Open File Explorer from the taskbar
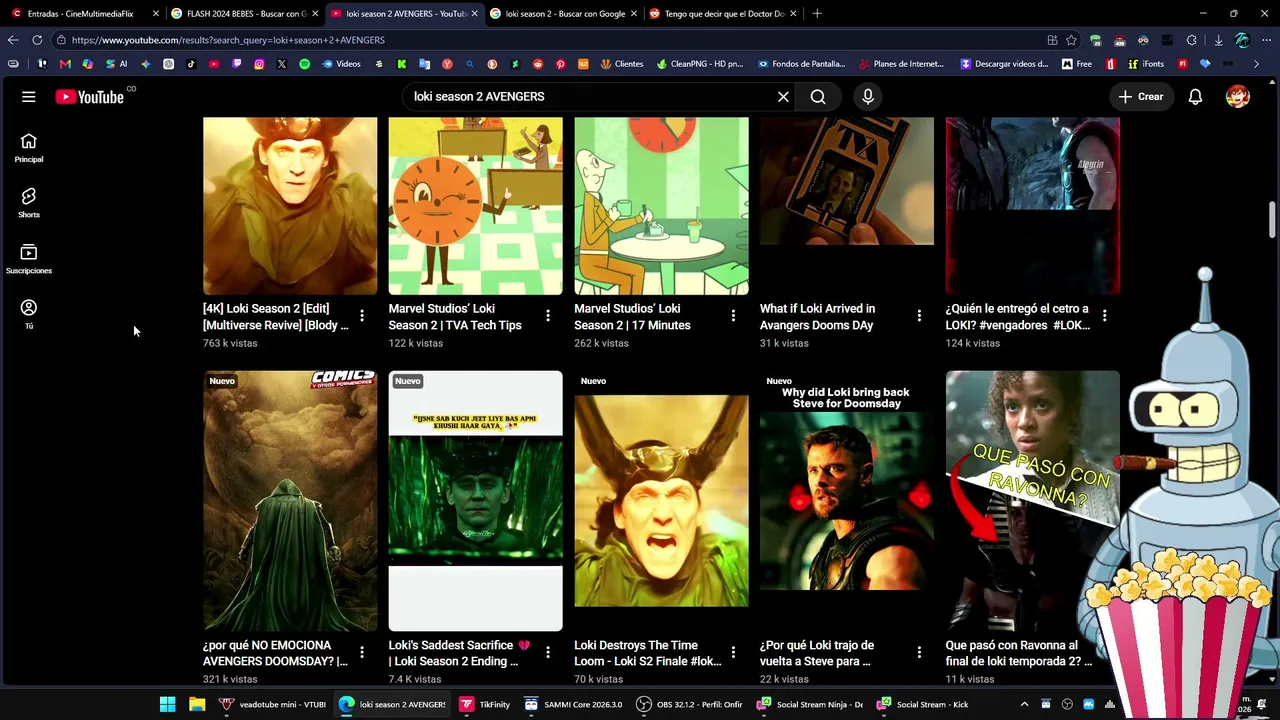 point(197,704)
